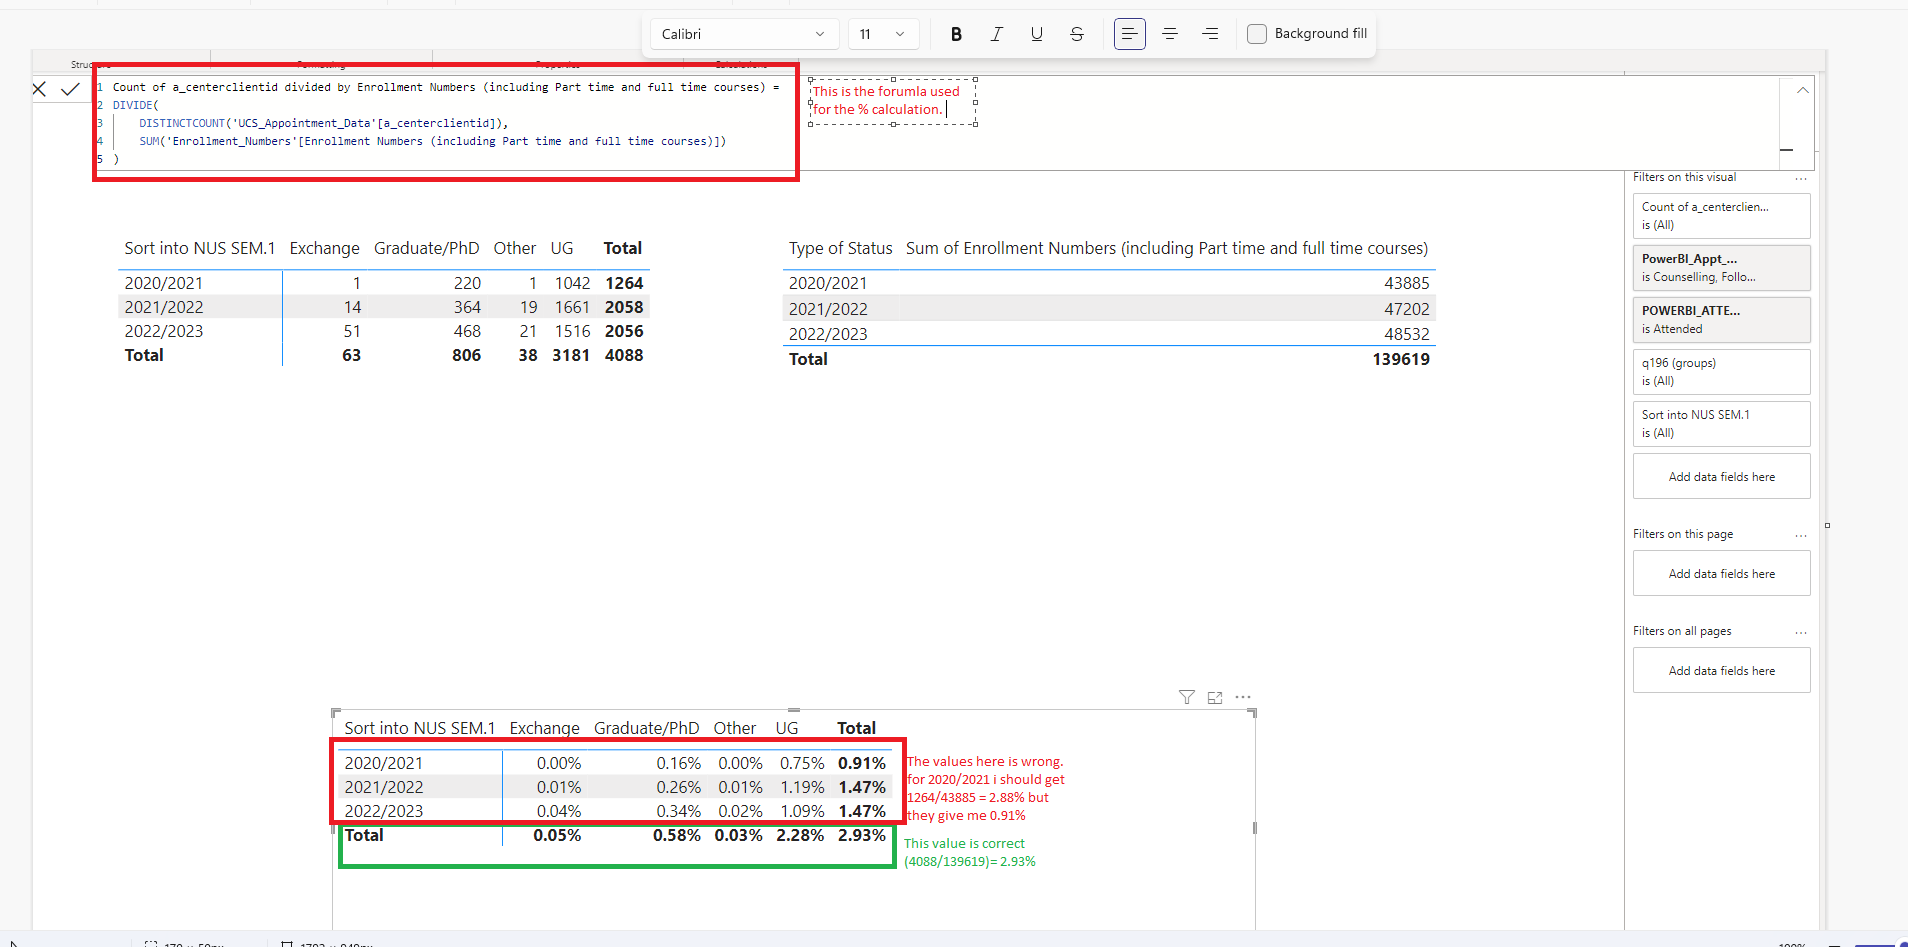Select the UG column header in percentage matrix
The image size is (1908, 947).
click(x=787, y=728)
